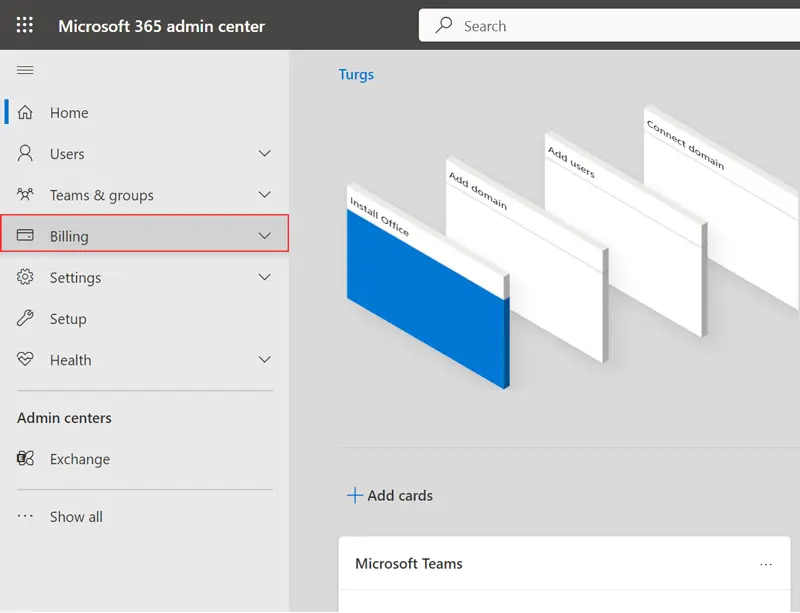Click the Teams & groups people icon
This screenshot has width=800, height=613.
click(x=26, y=195)
